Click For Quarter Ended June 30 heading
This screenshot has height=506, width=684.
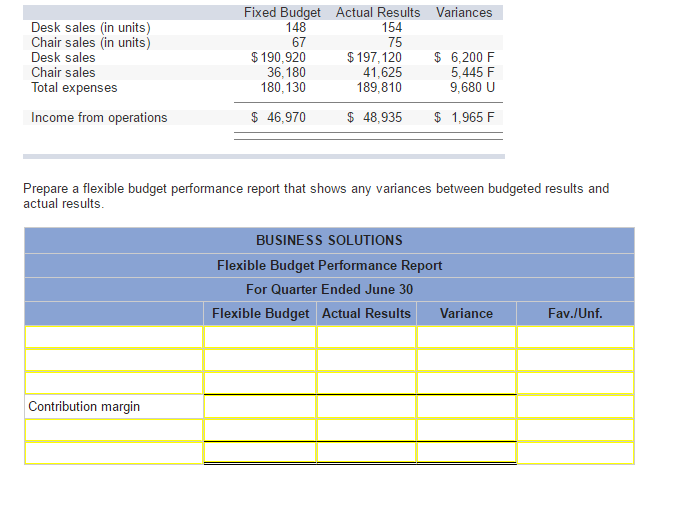click(329, 289)
